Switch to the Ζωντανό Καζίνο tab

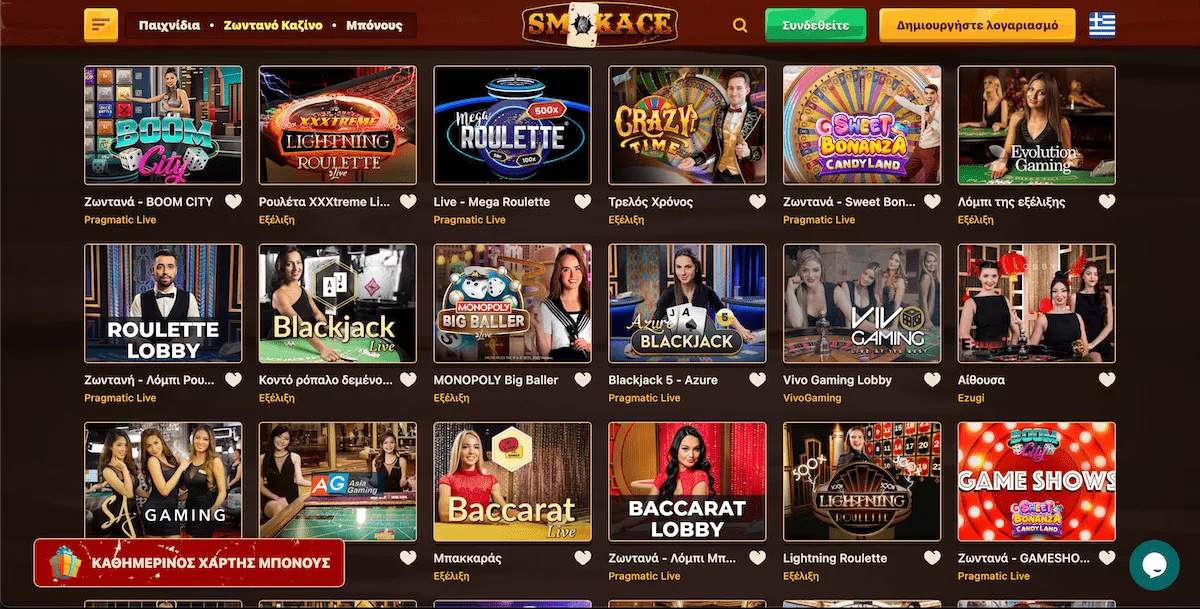click(273, 25)
